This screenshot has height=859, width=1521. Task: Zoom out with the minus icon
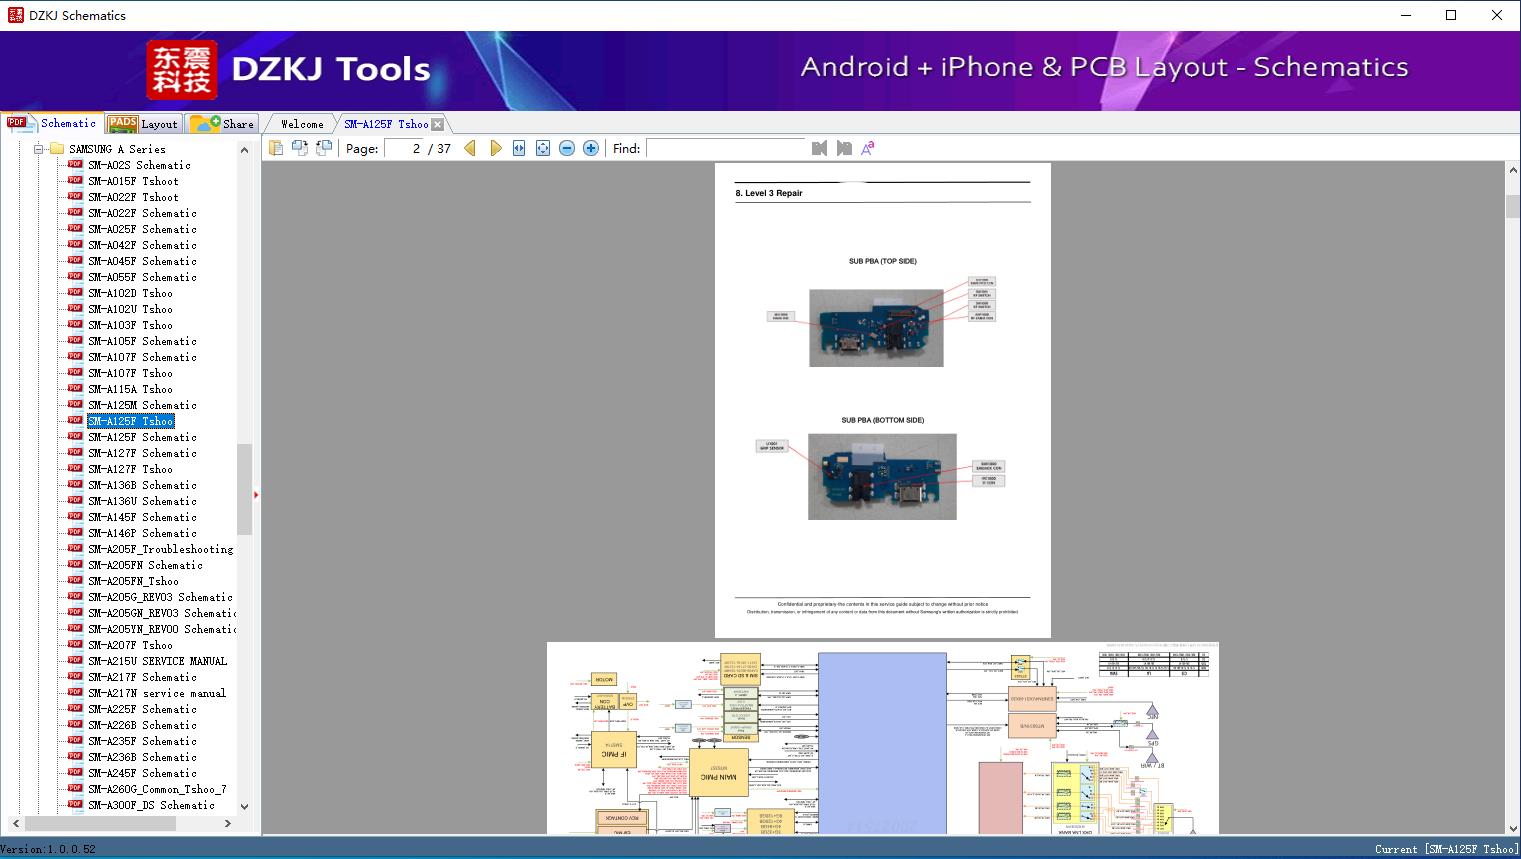click(x=567, y=148)
